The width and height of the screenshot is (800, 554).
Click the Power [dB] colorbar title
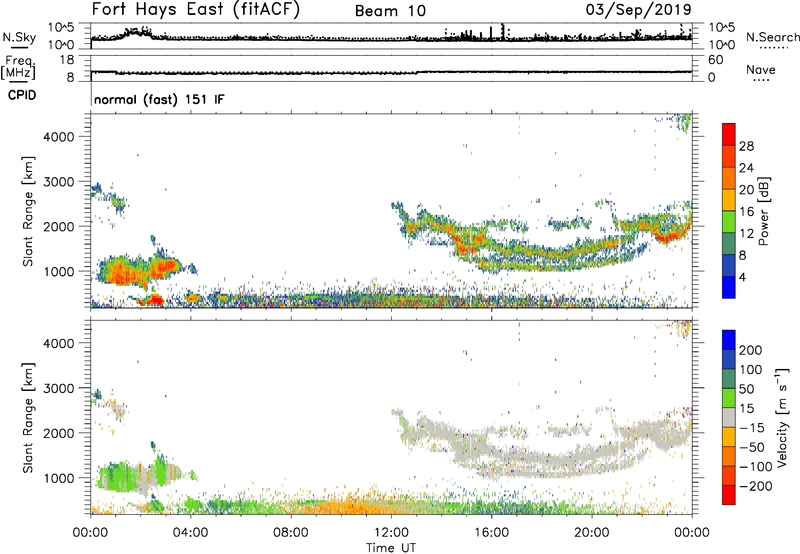tap(764, 211)
